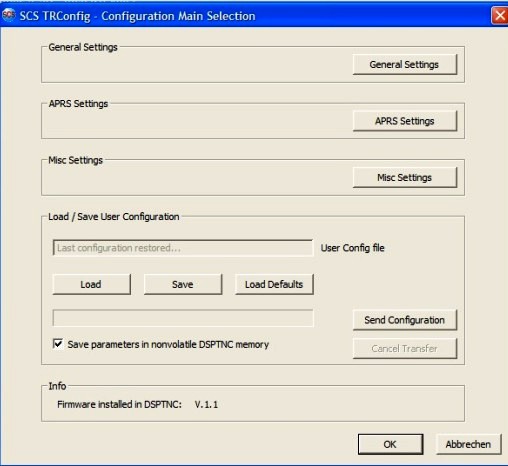Open the APRS Settings button
The image size is (508, 466).
coord(405,121)
